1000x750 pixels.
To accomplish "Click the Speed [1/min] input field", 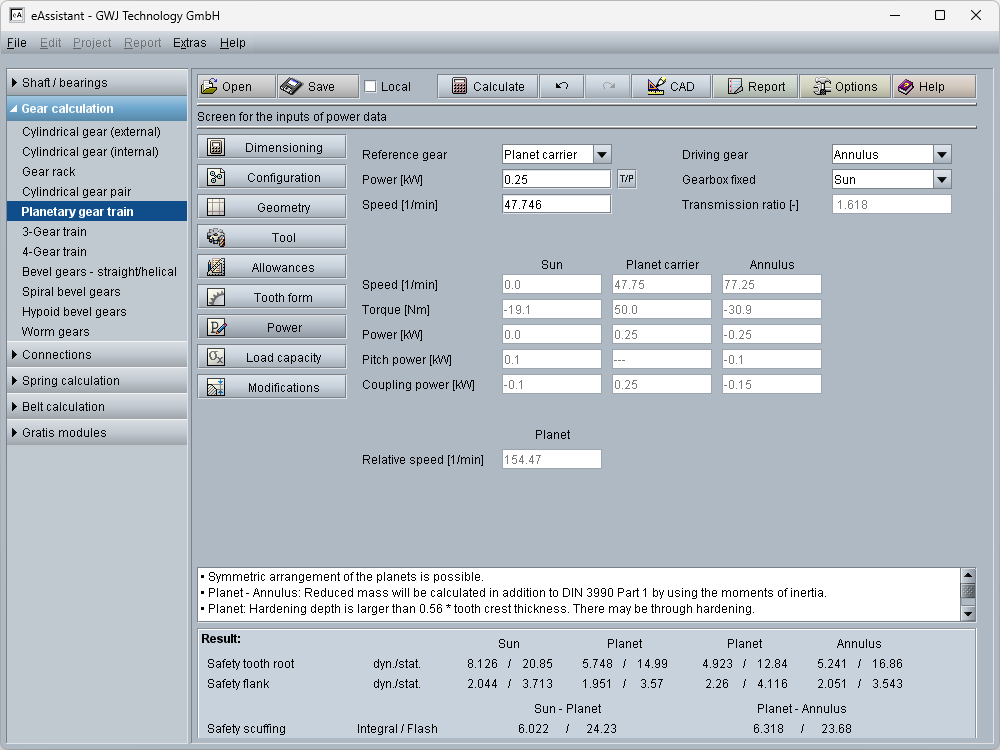I will click(x=556, y=204).
